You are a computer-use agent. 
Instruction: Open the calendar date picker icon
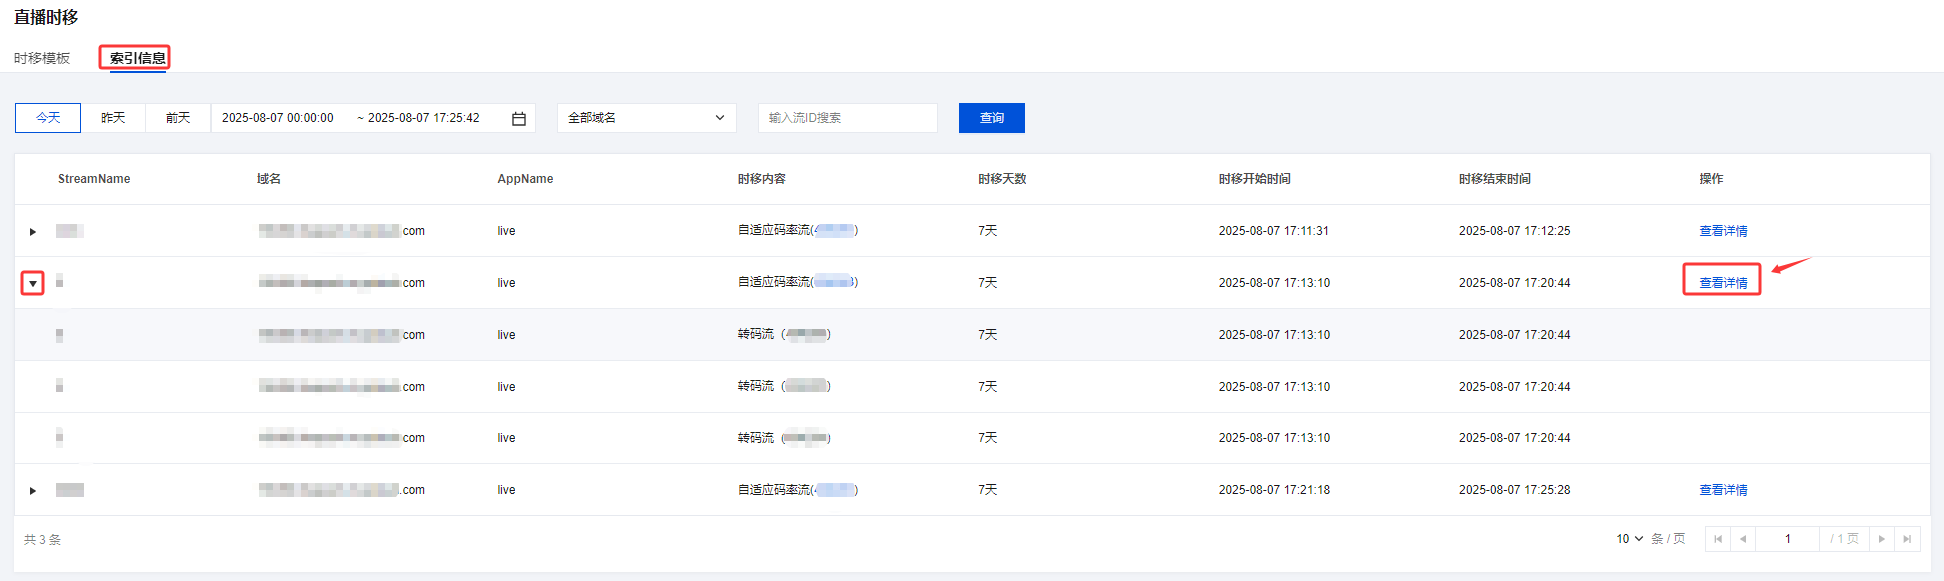coord(519,119)
